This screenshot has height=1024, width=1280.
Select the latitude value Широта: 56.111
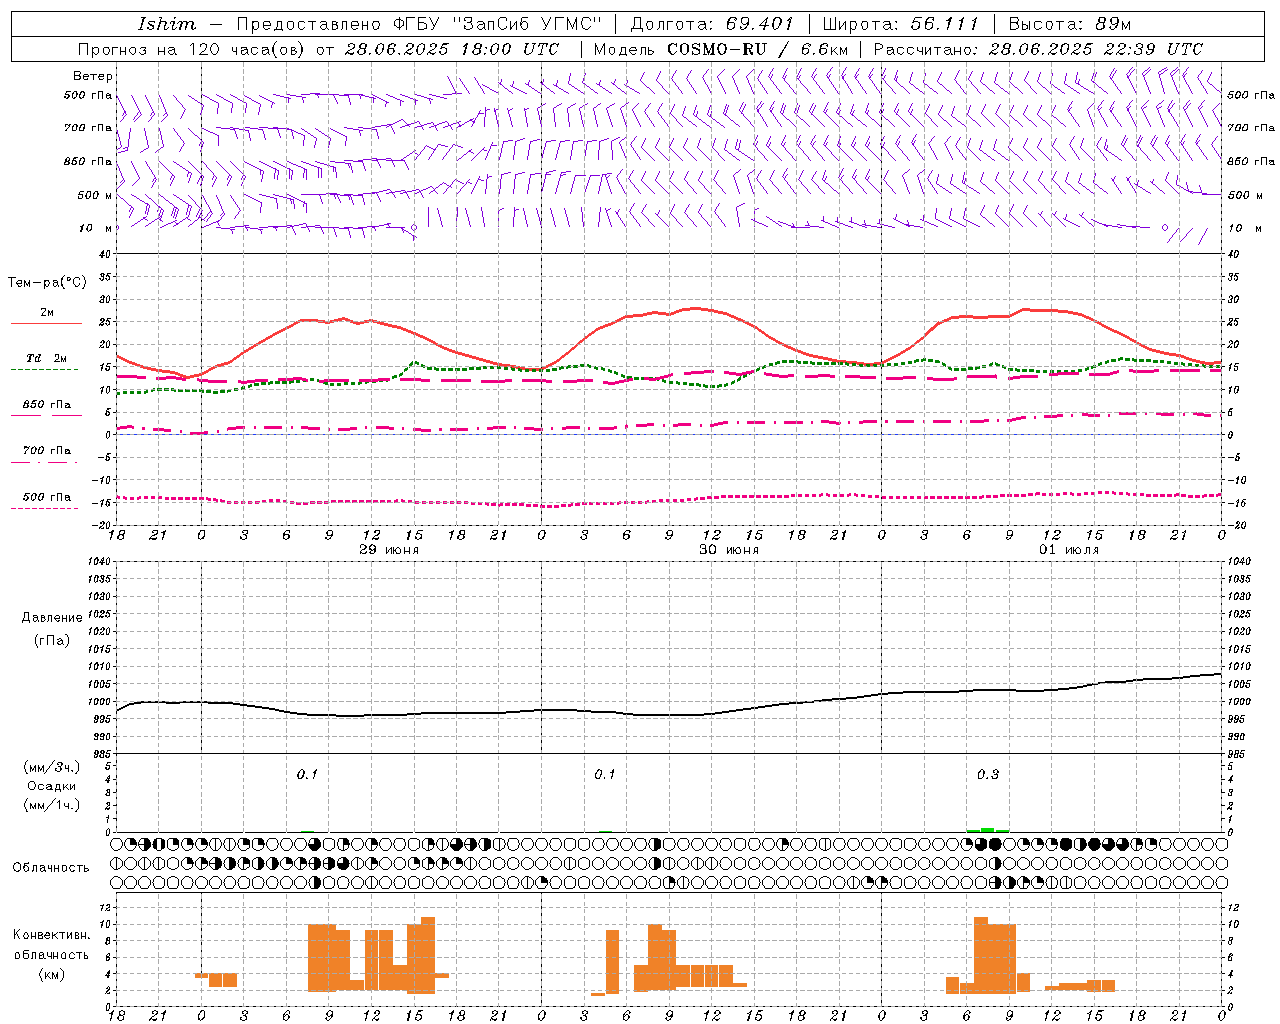coord(900,24)
